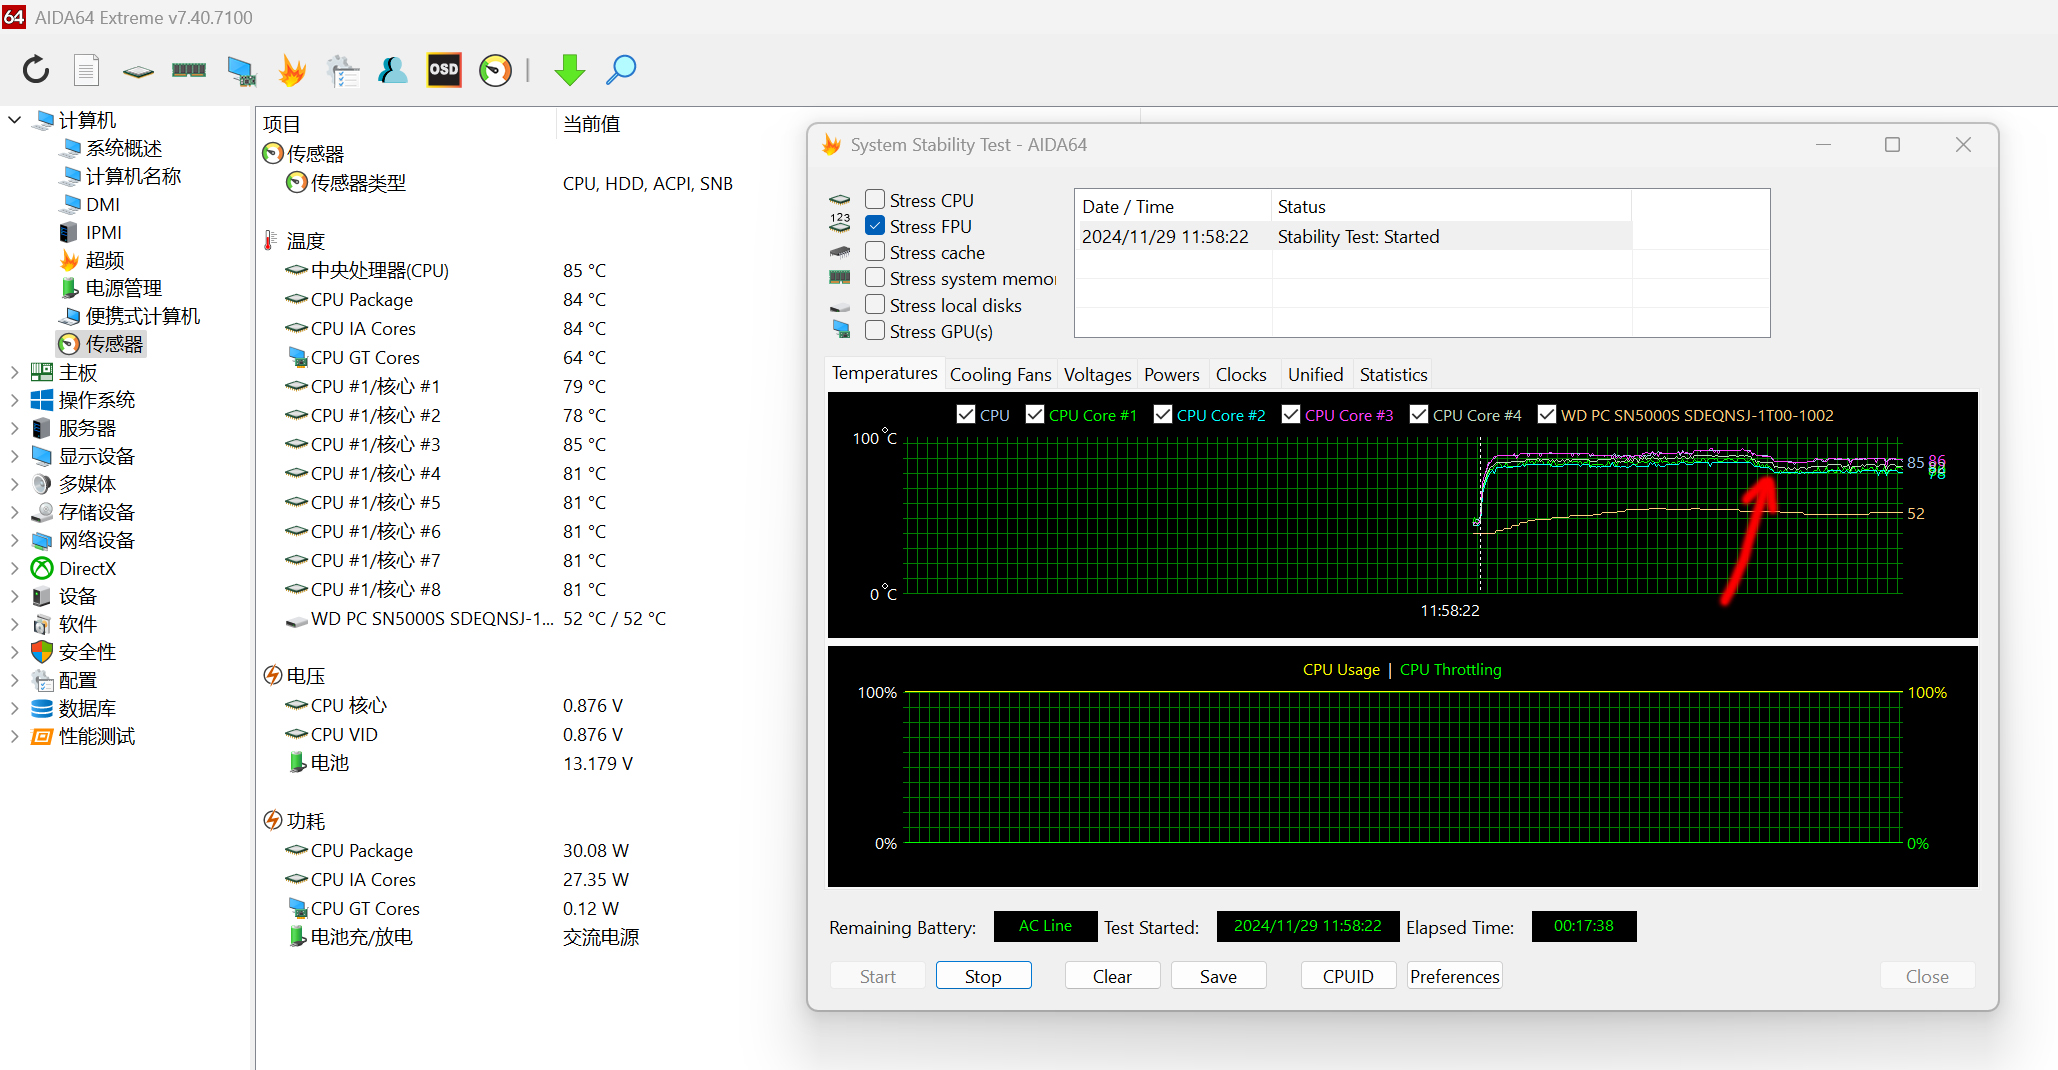Screen dimensions: 2058x1070
Task: Click the green download arrow icon
Action: pyautogui.click(x=569, y=70)
